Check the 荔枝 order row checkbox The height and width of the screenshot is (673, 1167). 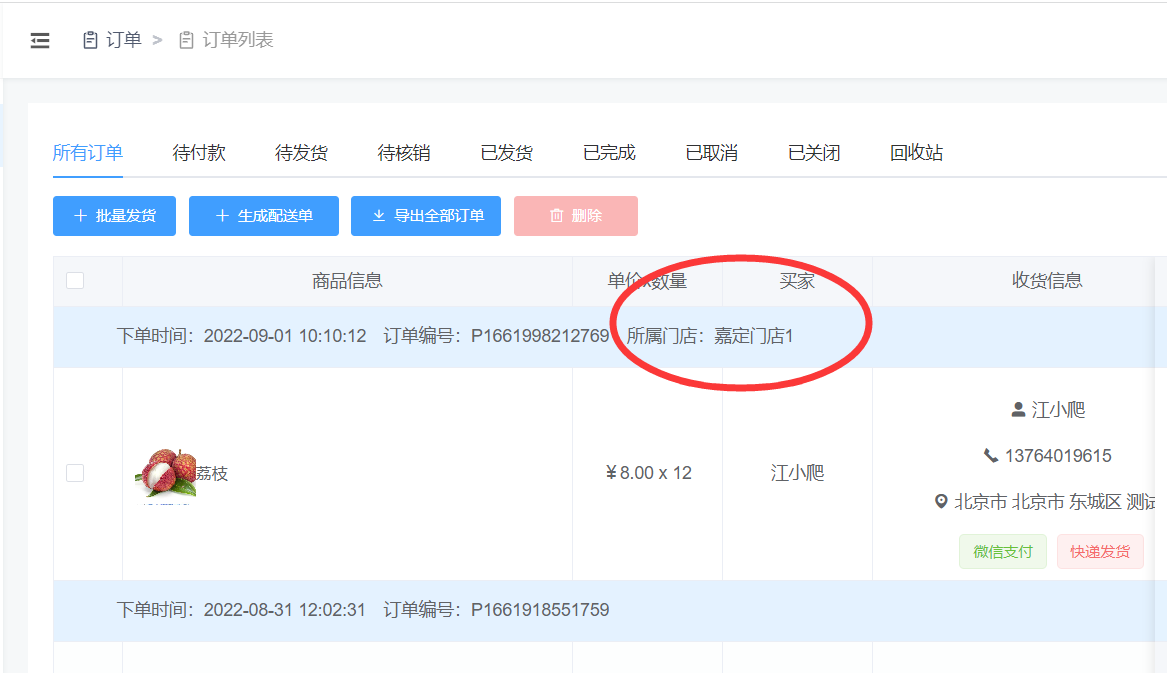[75, 473]
